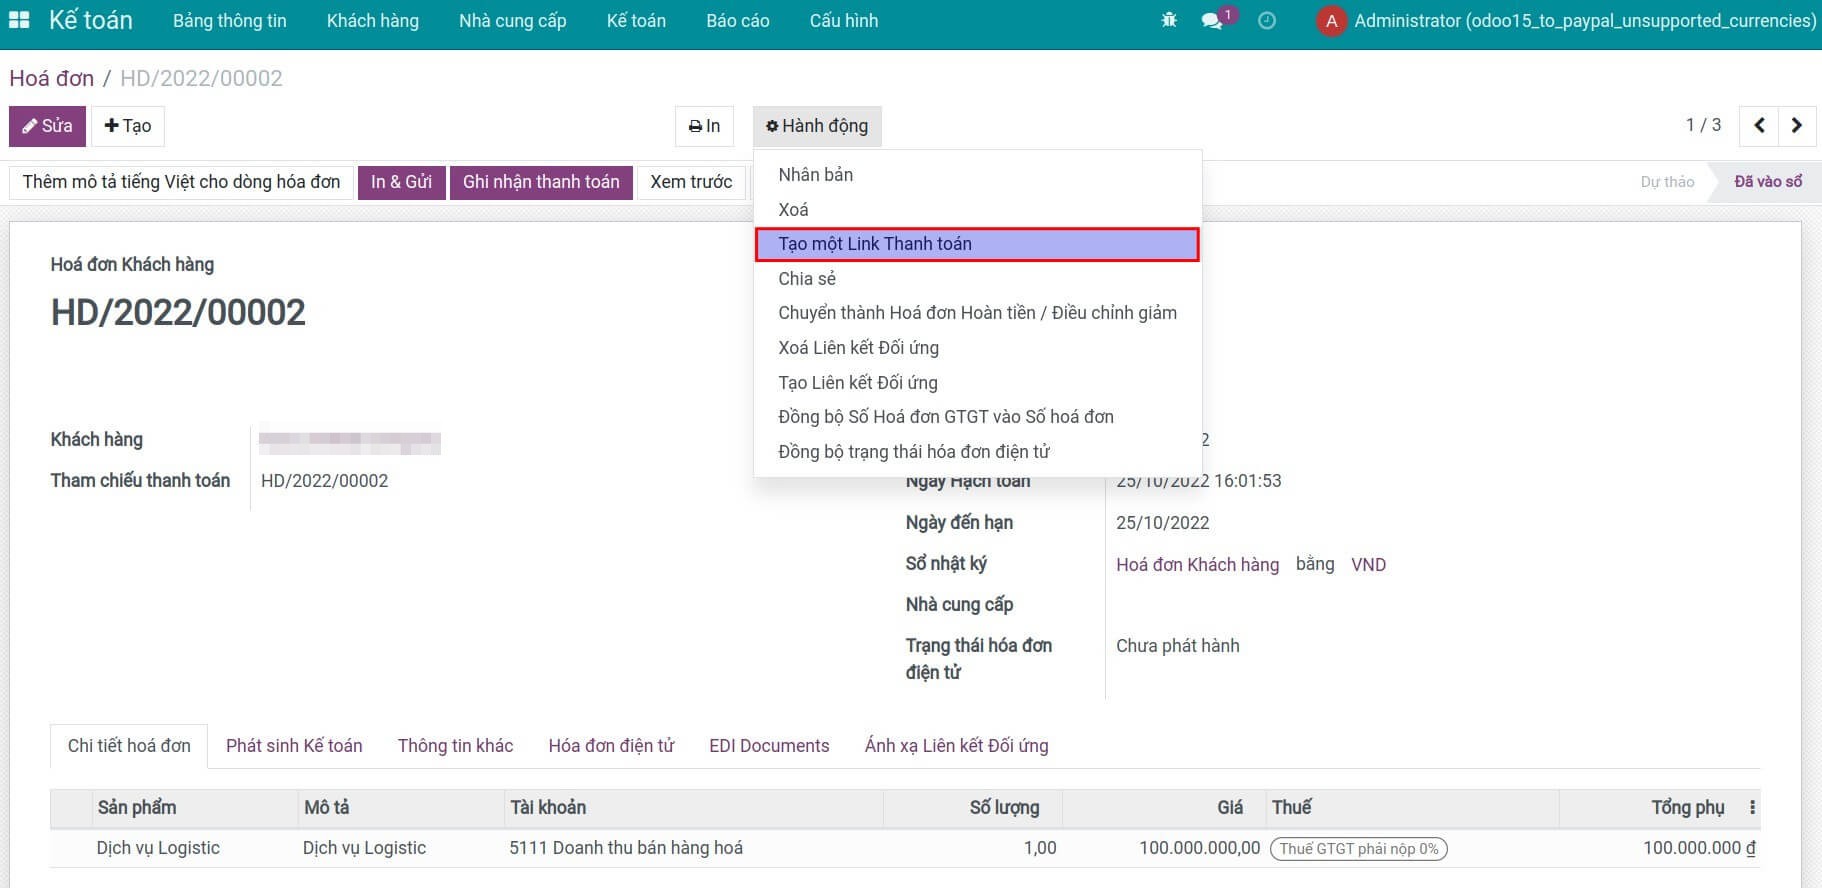
Task: Open the apps grid home menu
Action: point(18,20)
